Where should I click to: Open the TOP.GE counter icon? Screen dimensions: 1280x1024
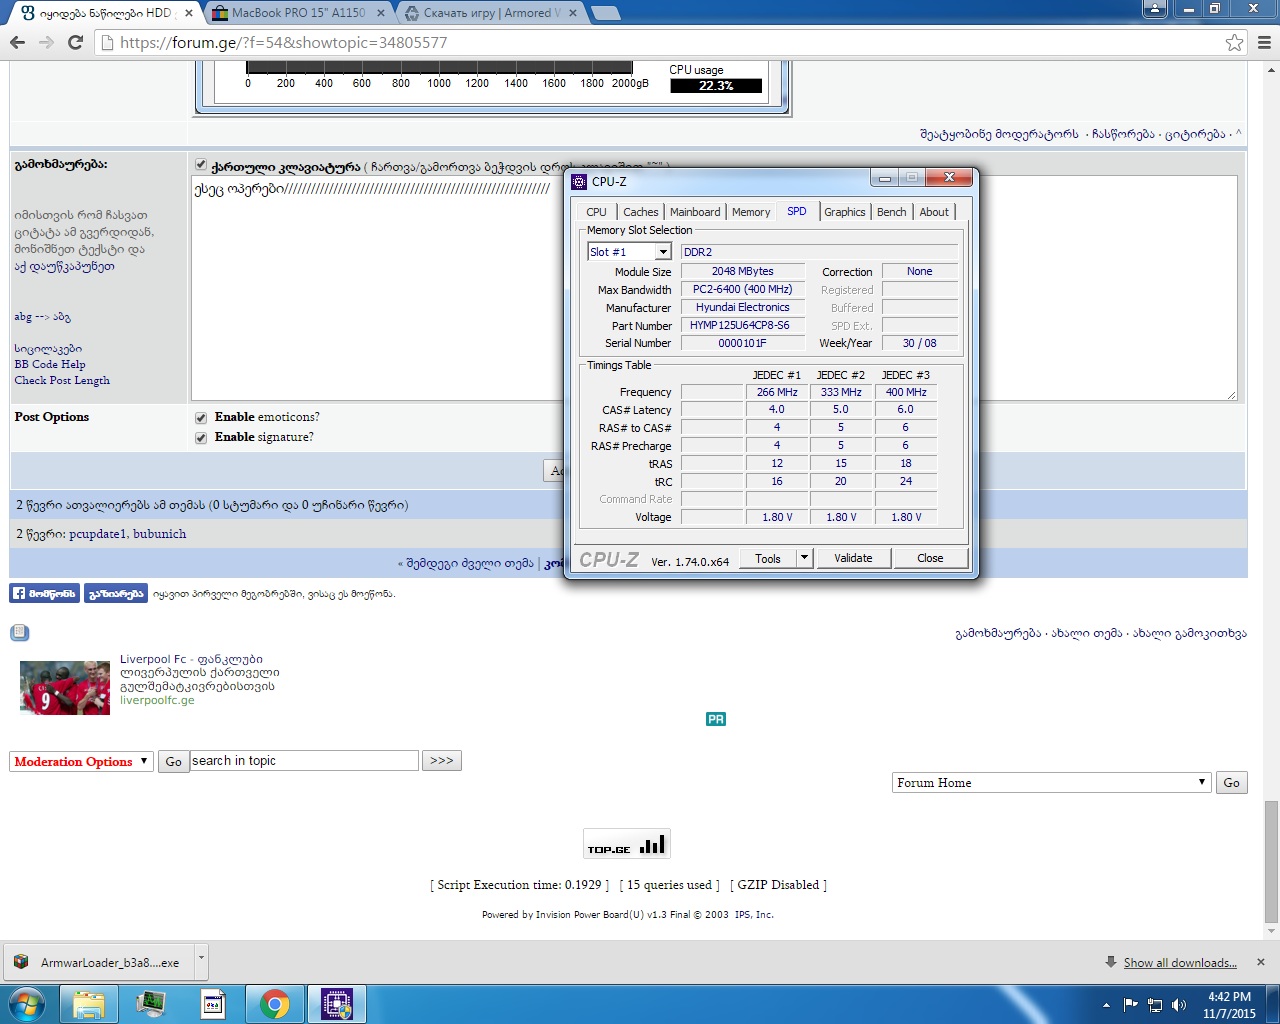tap(627, 844)
